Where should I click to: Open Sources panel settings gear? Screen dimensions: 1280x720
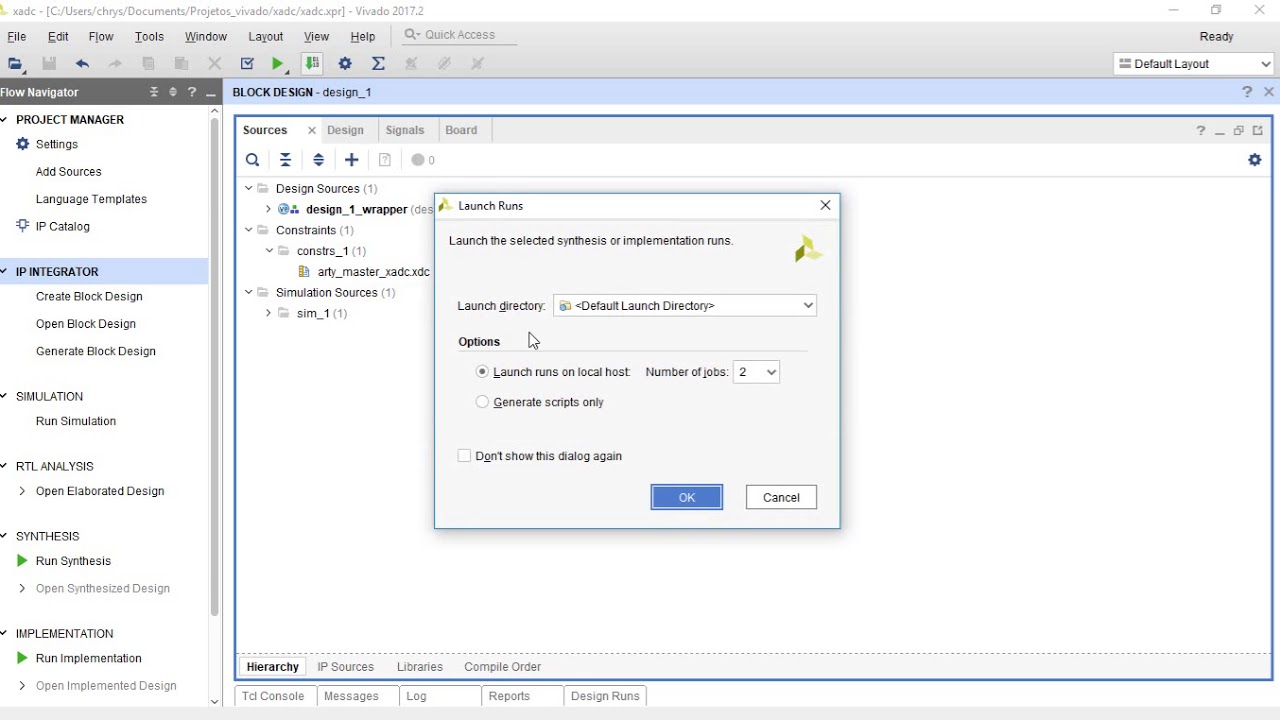1255,160
